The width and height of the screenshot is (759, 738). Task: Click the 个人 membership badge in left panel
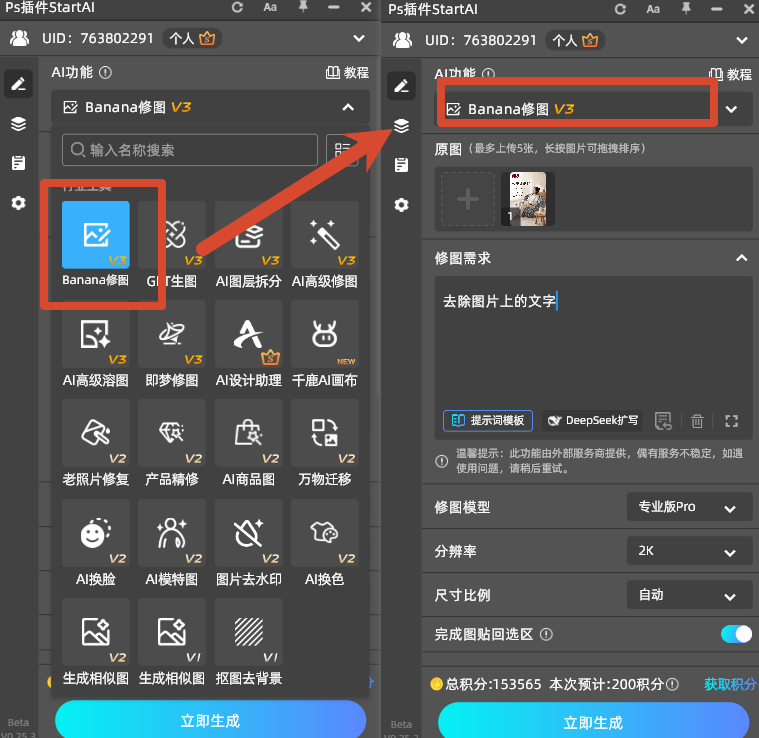(x=192, y=38)
